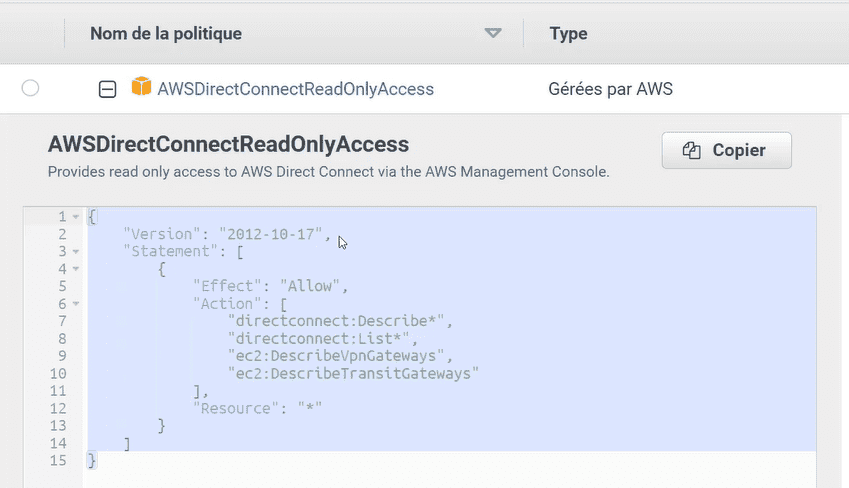Fold the Action array at line 6
Viewport: 849px width, 488px height.
[76, 304]
